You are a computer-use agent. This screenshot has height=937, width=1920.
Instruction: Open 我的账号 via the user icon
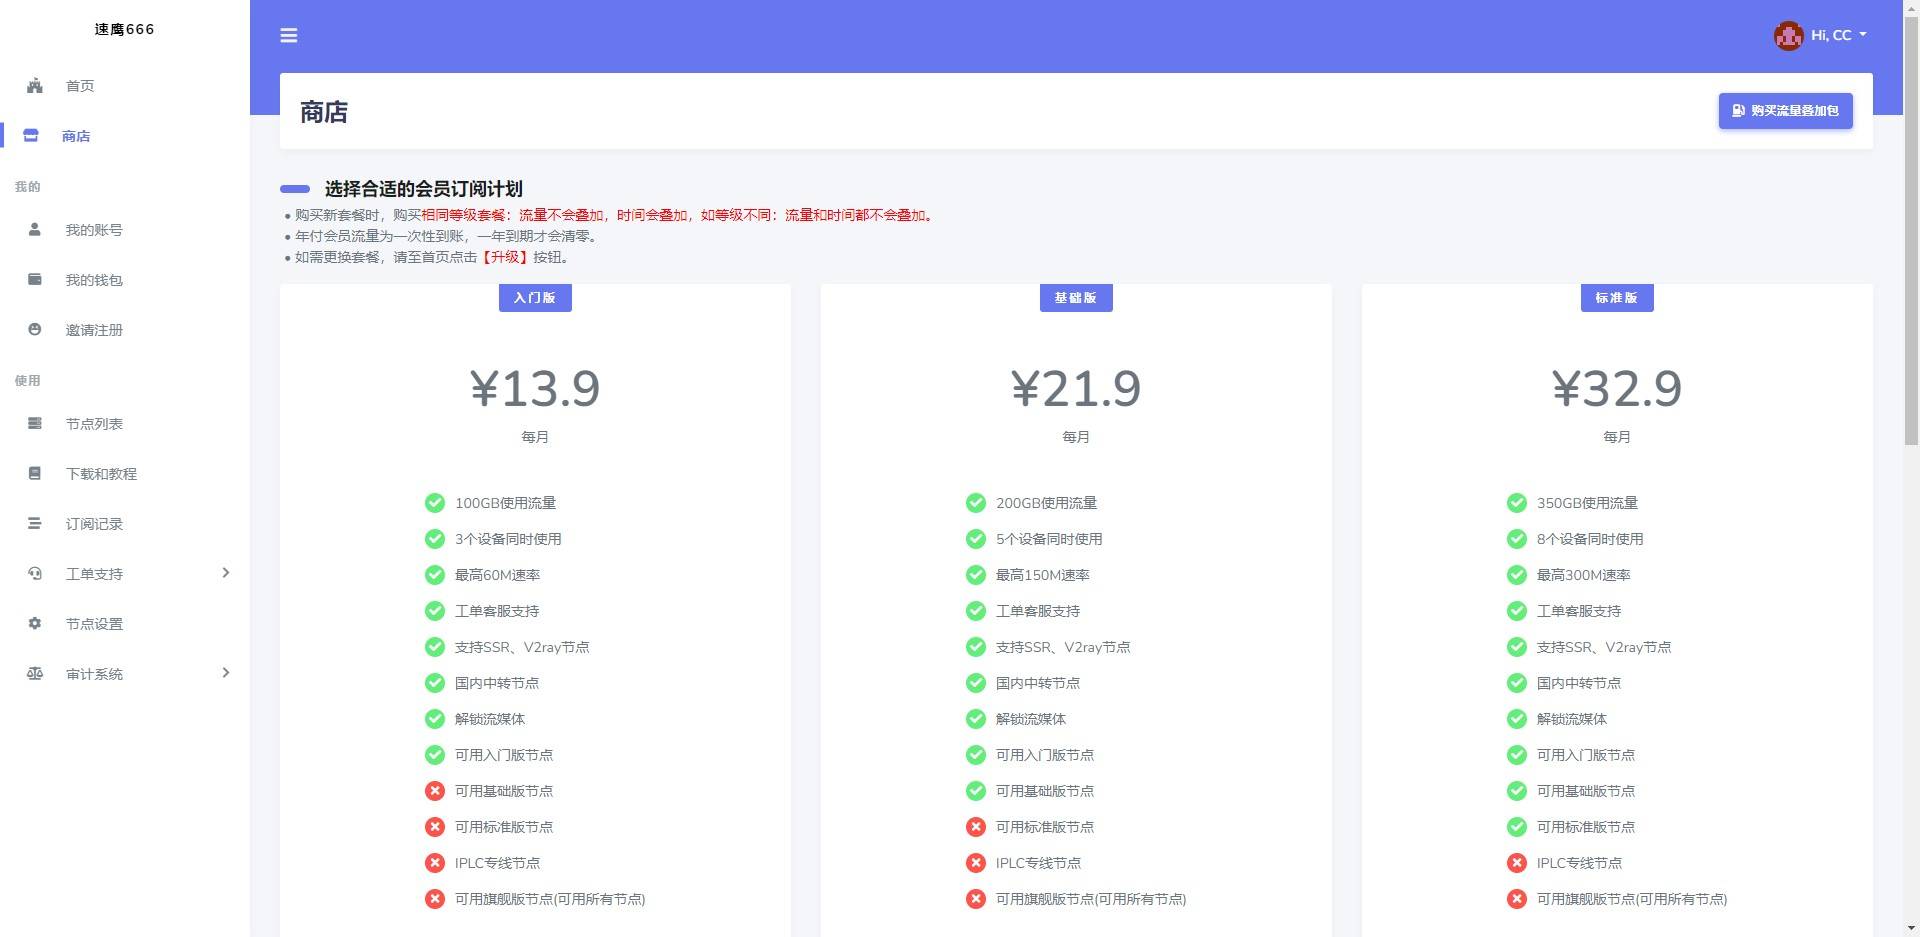[x=35, y=230]
